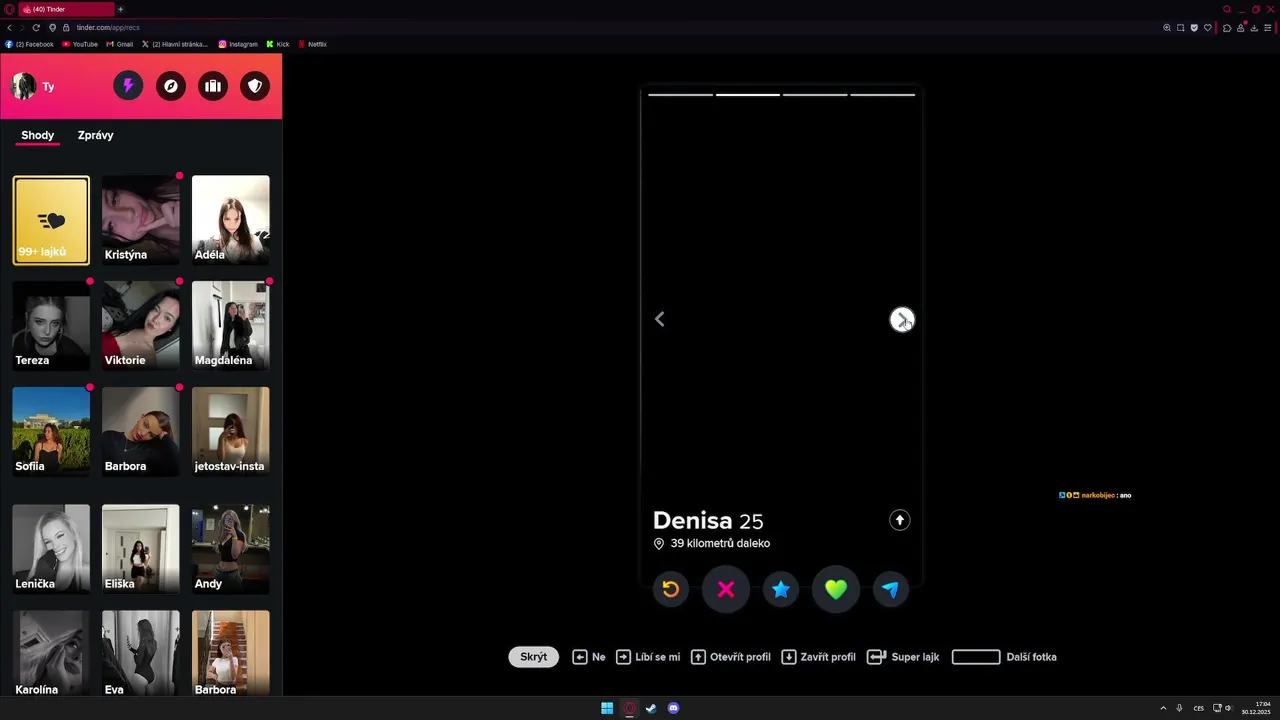Click the location pin icon by distance

(659, 544)
